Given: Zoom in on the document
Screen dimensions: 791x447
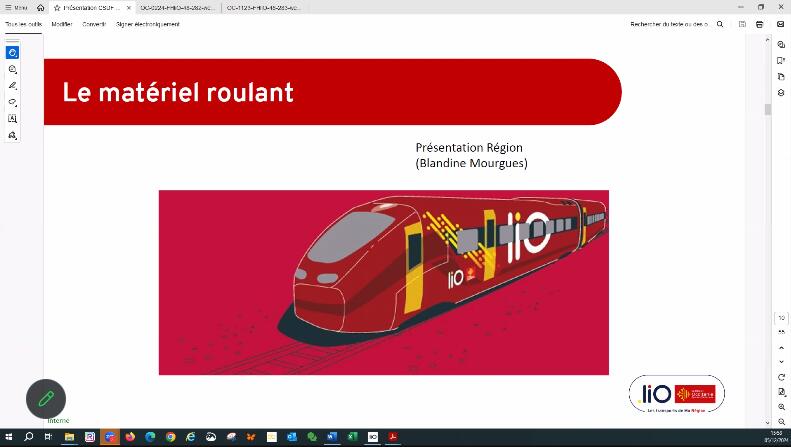Looking at the screenshot, I should (781, 407).
